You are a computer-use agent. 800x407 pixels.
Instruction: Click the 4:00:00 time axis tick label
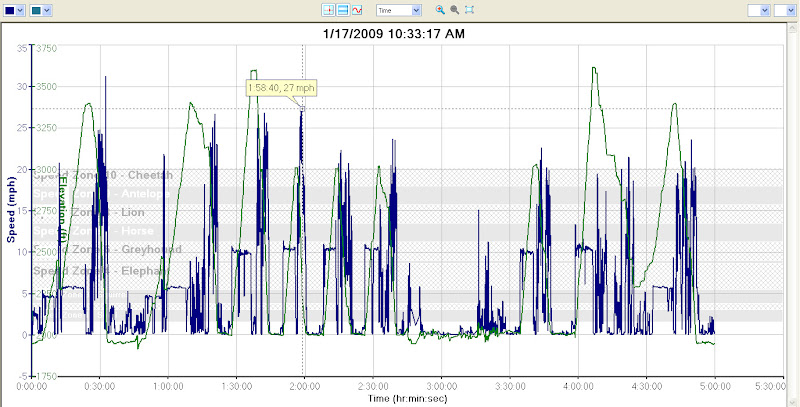click(578, 386)
